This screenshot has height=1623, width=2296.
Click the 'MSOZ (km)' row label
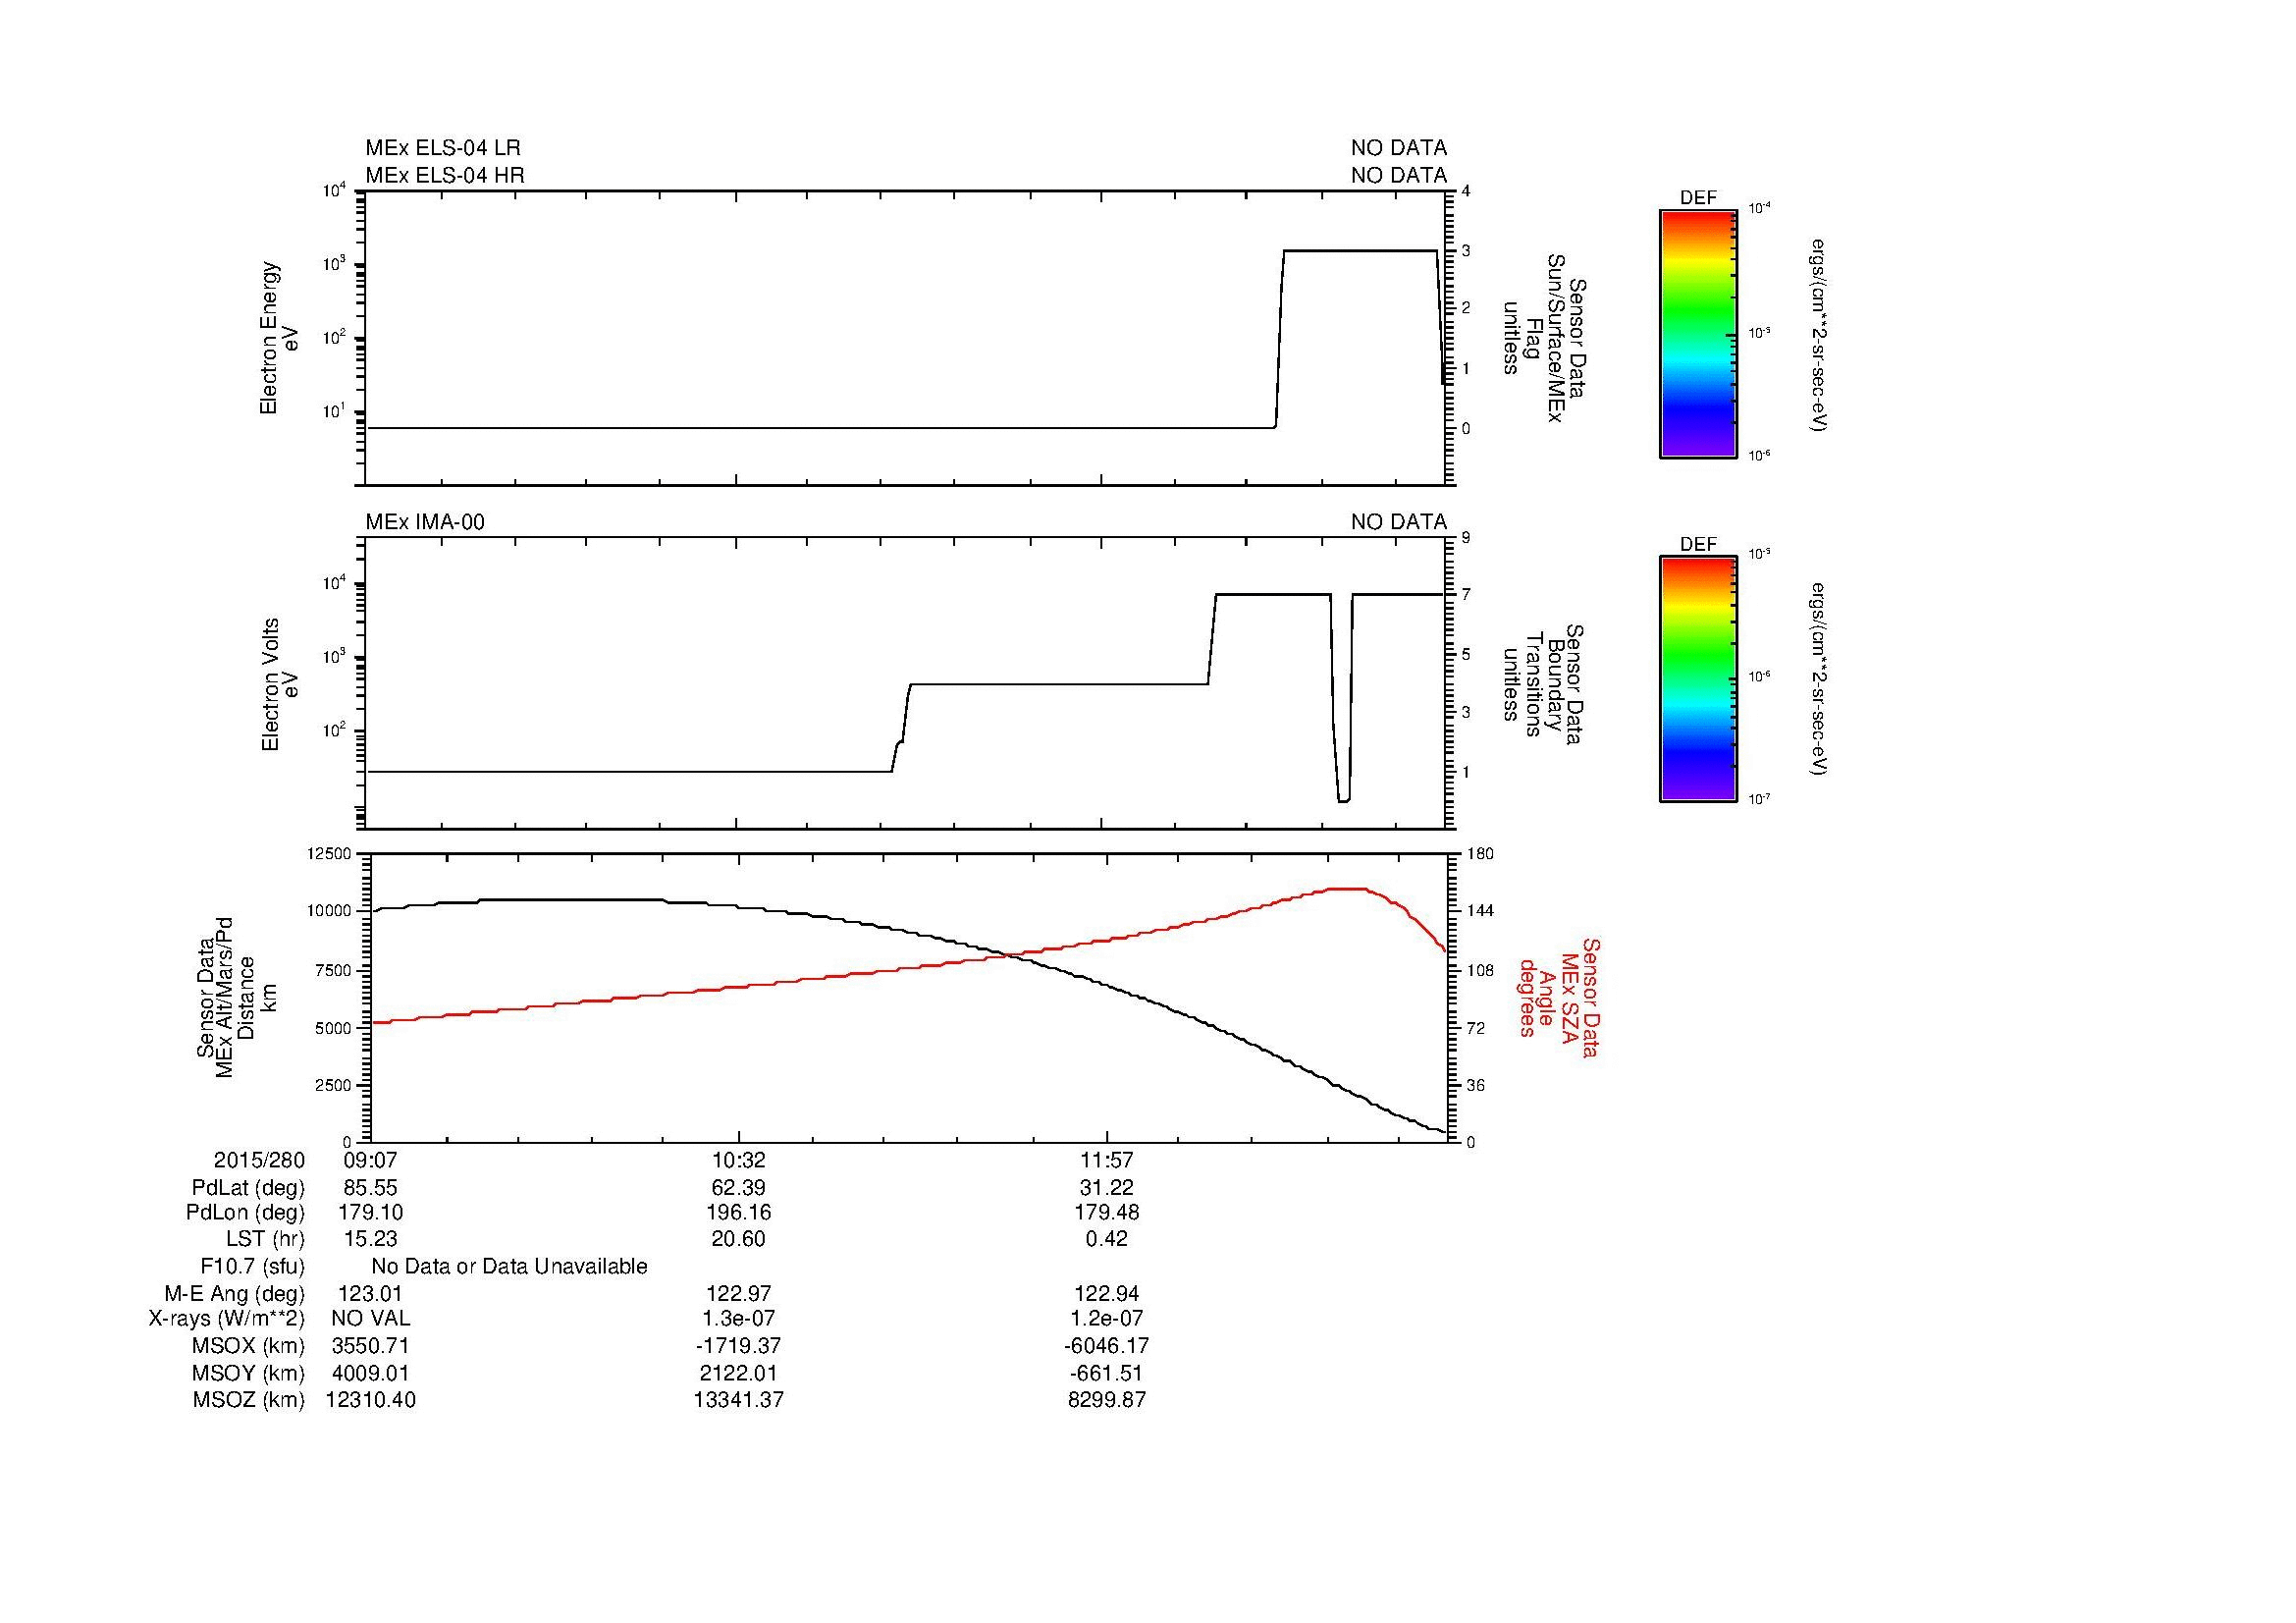(x=248, y=1400)
